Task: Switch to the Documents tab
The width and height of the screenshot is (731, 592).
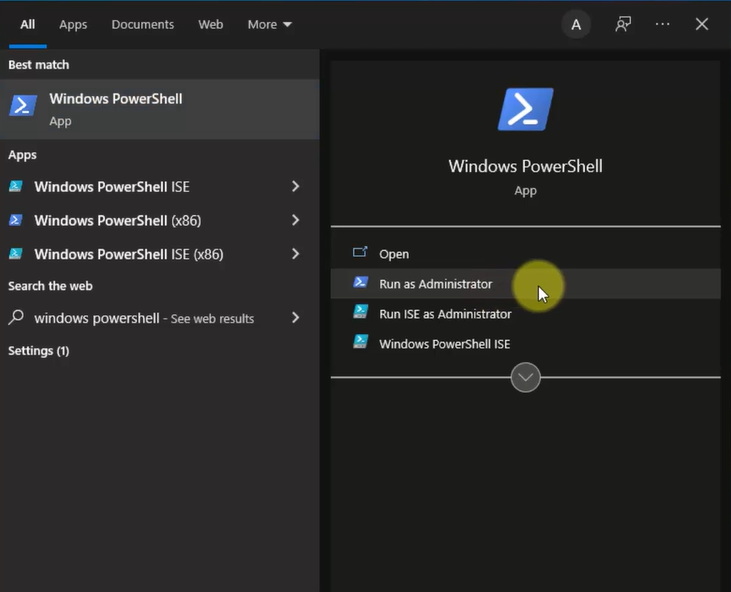Action: coord(143,24)
